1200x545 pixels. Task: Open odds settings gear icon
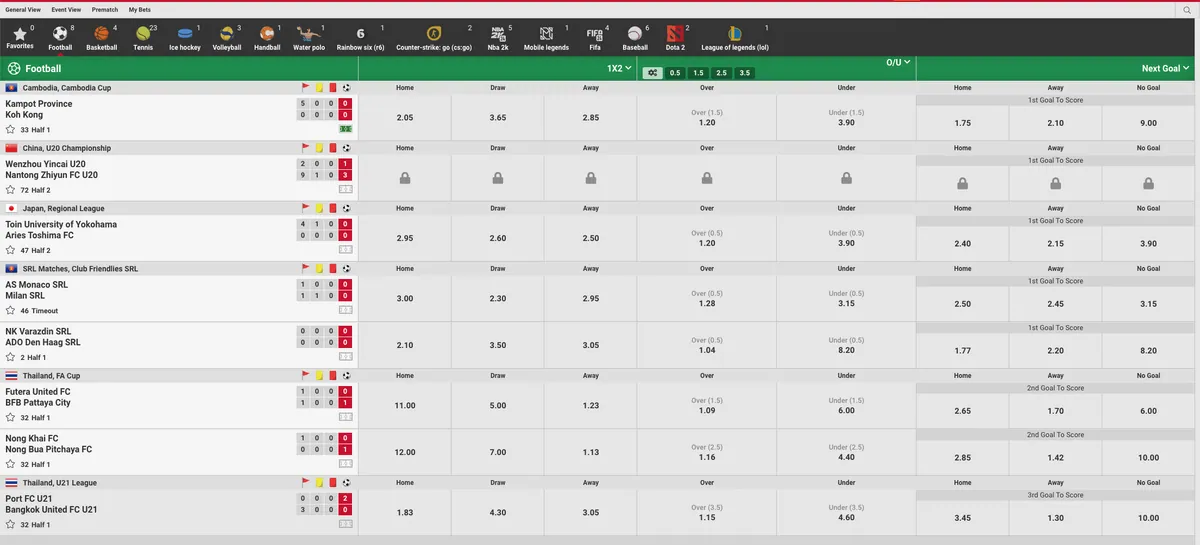[x=652, y=73]
